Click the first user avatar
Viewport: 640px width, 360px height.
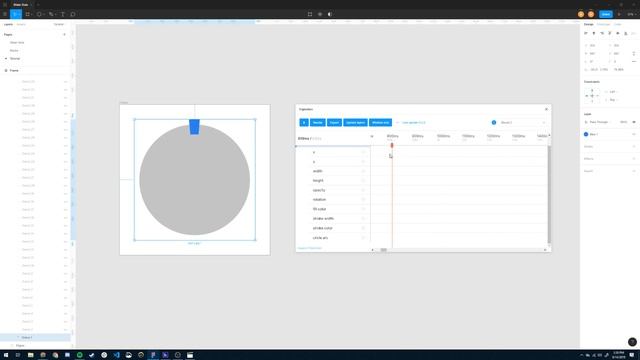581,14
